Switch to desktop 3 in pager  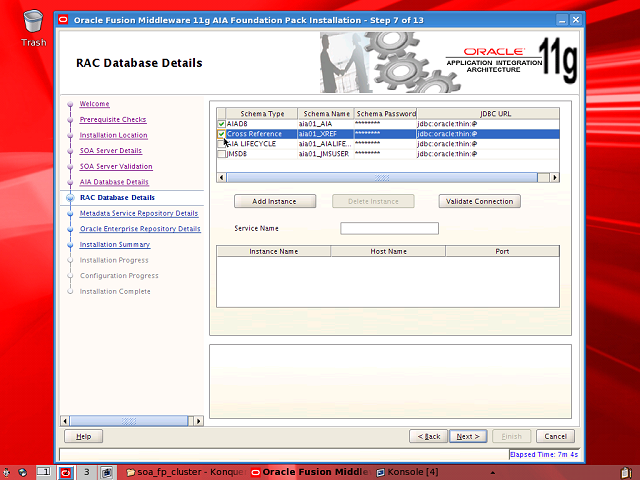[87, 472]
